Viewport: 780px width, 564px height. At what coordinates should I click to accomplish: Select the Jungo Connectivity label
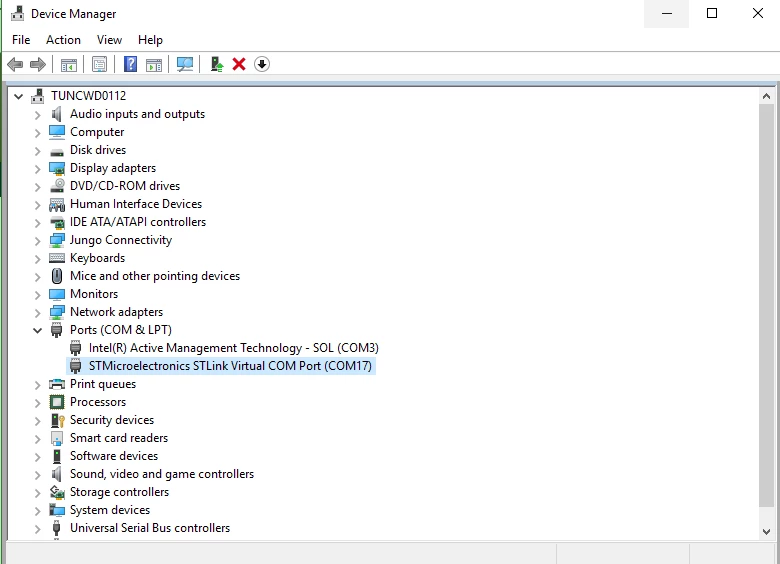pyautogui.click(x=121, y=240)
